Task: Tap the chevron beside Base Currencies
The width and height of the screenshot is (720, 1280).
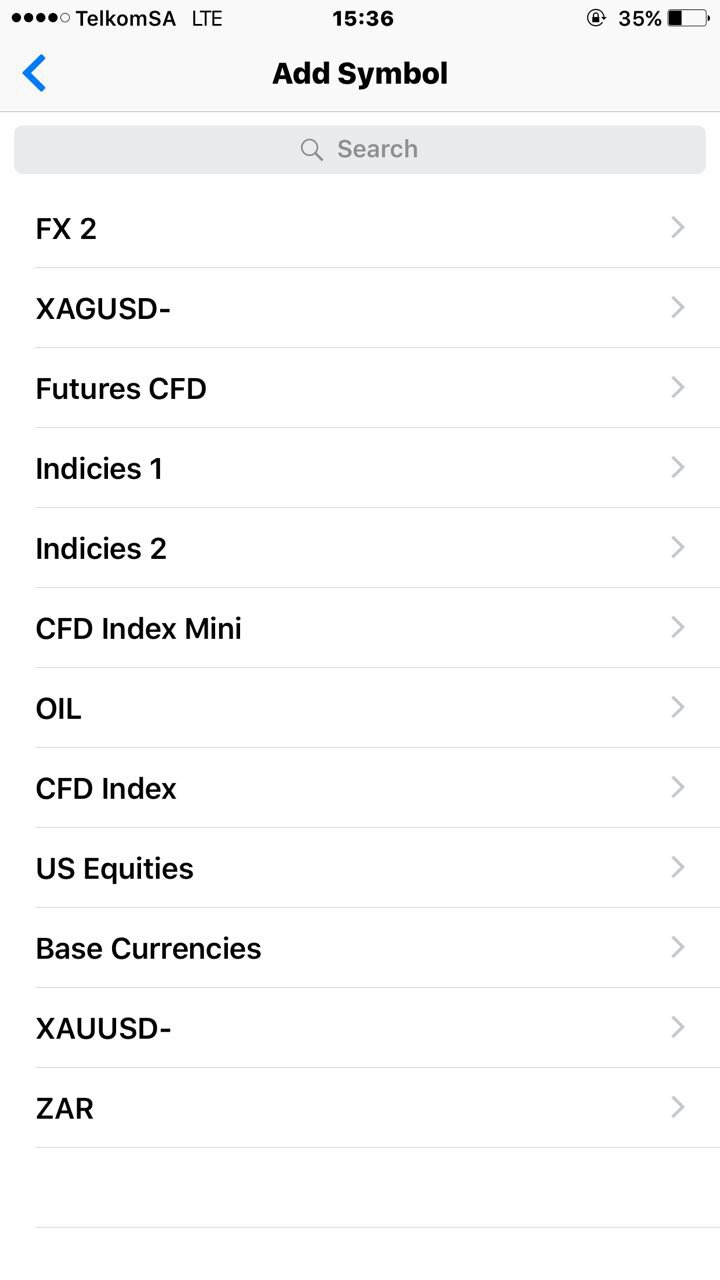Action: pyautogui.click(x=678, y=948)
